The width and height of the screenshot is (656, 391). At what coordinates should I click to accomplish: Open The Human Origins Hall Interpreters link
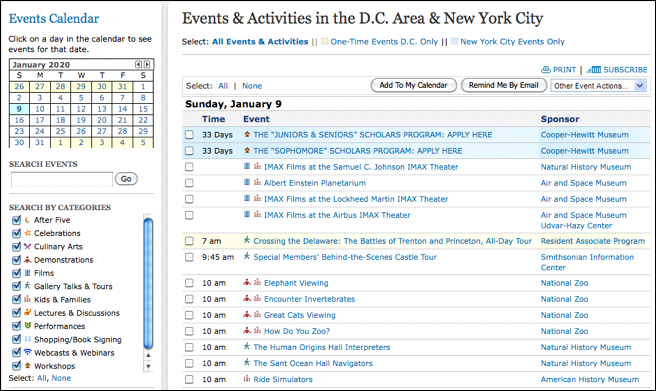[322, 347]
